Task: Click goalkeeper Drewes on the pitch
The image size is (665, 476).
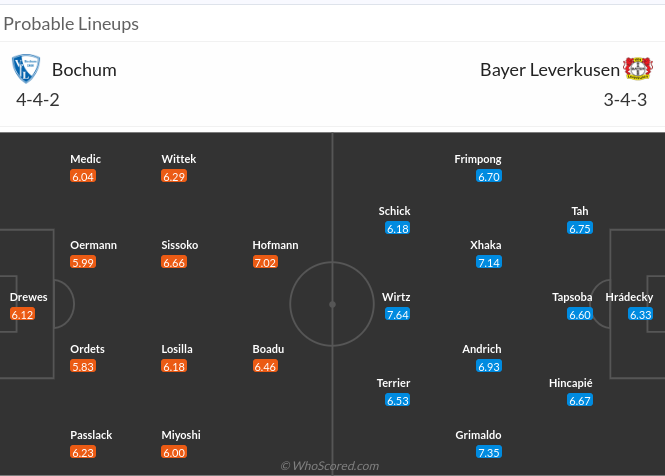Action: (x=28, y=297)
